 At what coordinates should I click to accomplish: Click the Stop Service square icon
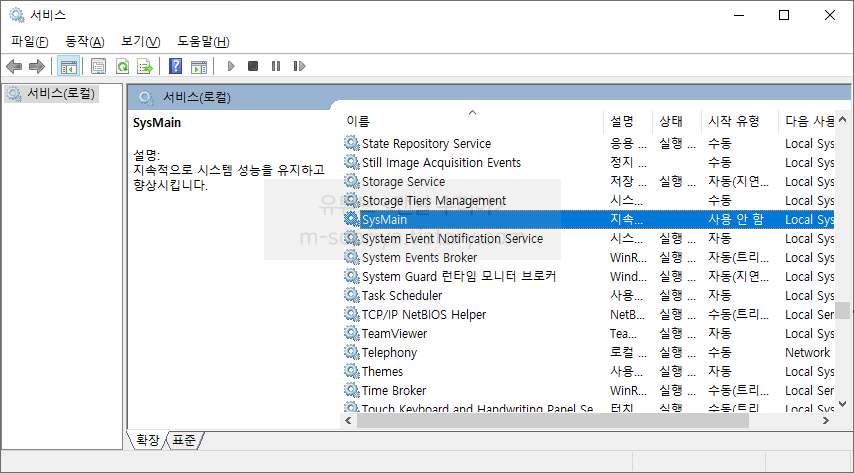[253, 66]
